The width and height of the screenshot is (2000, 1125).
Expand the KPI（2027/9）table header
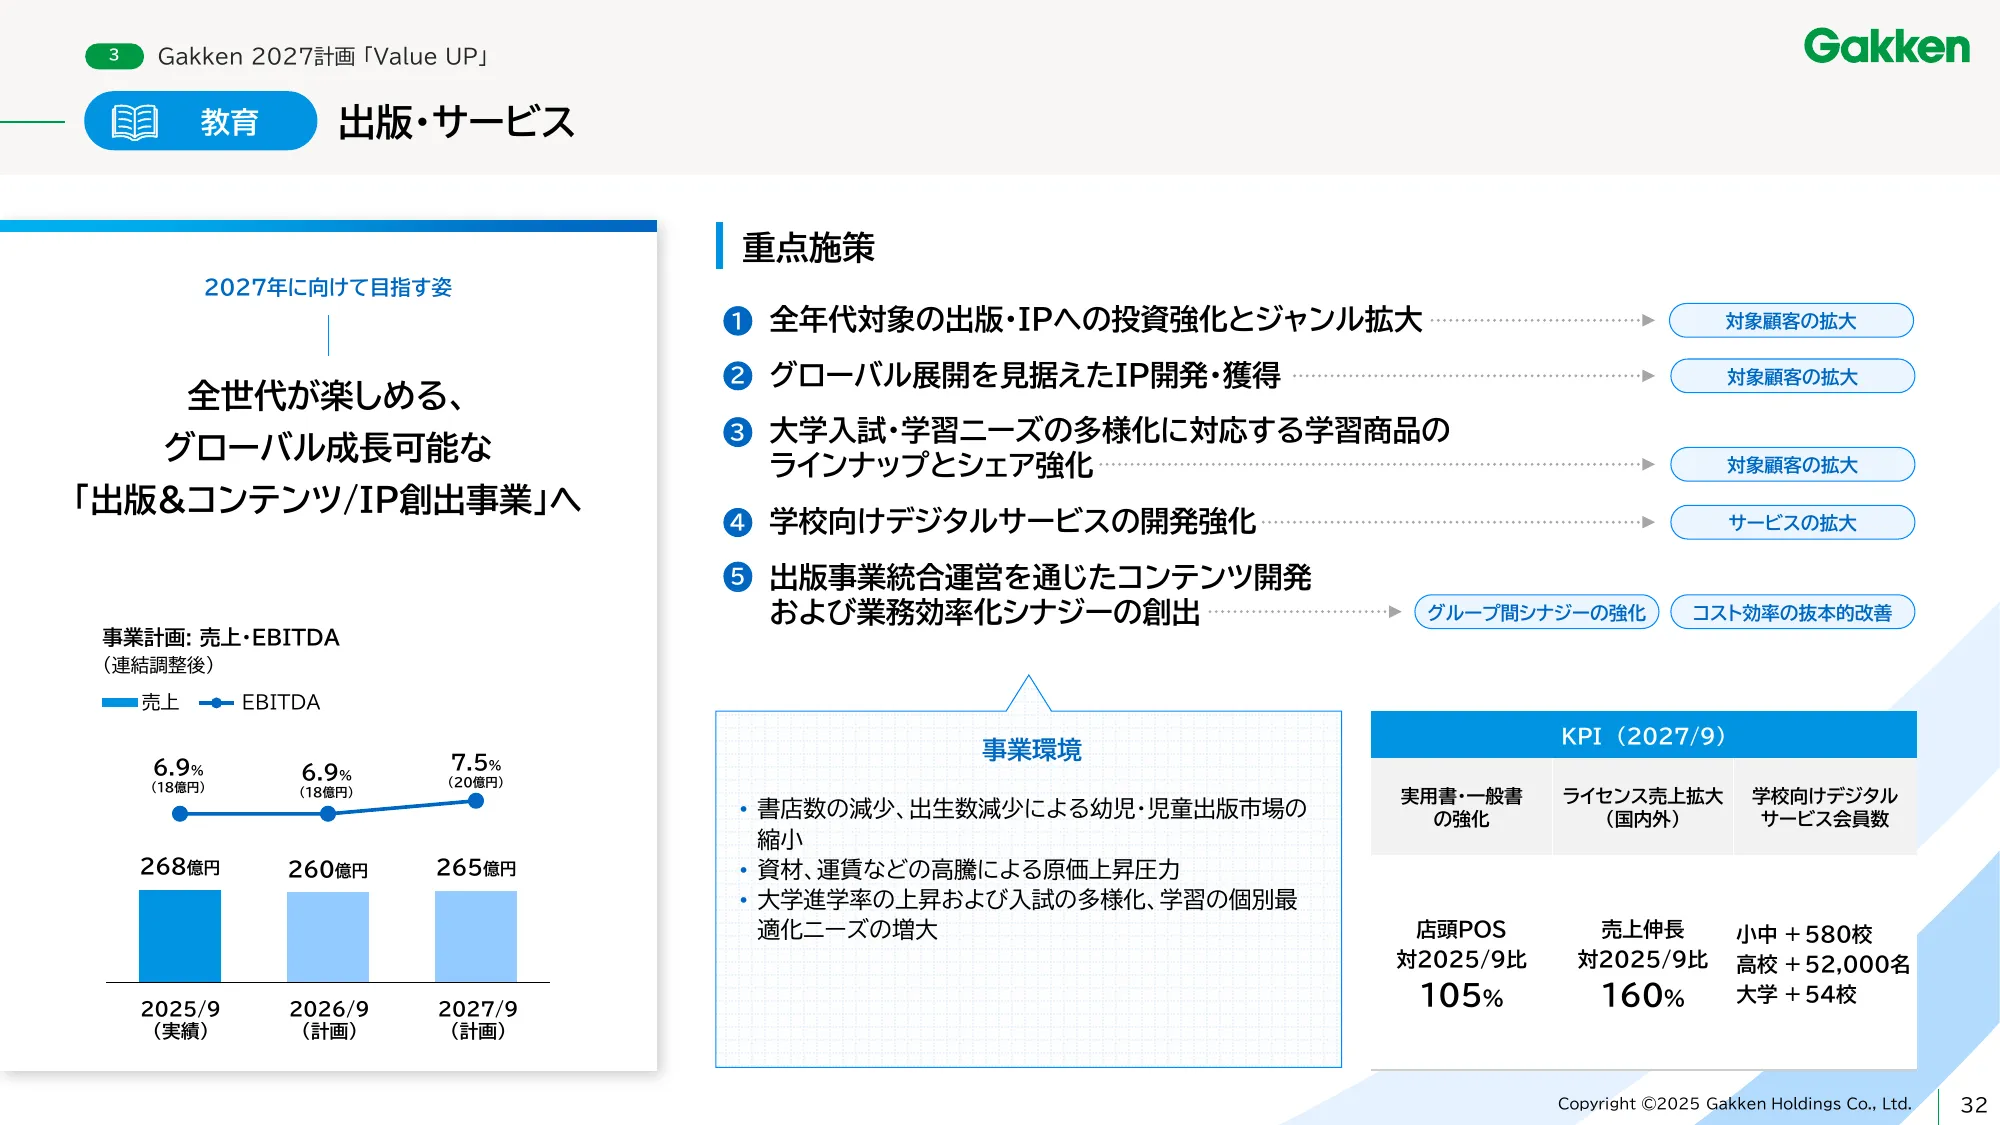click(x=1644, y=733)
